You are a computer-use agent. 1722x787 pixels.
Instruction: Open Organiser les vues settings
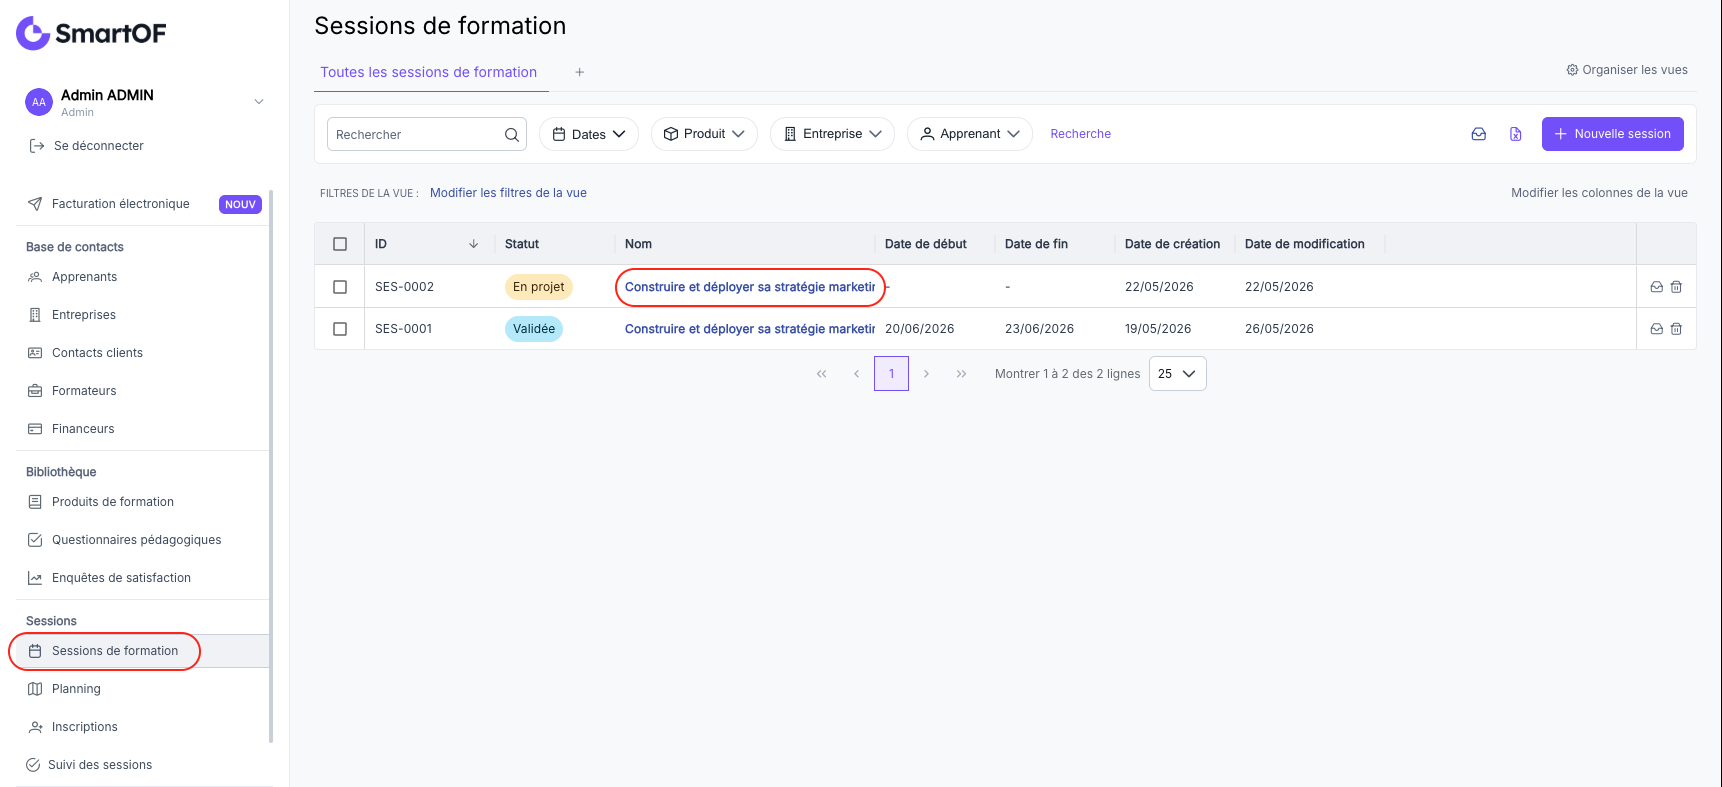1627,70
